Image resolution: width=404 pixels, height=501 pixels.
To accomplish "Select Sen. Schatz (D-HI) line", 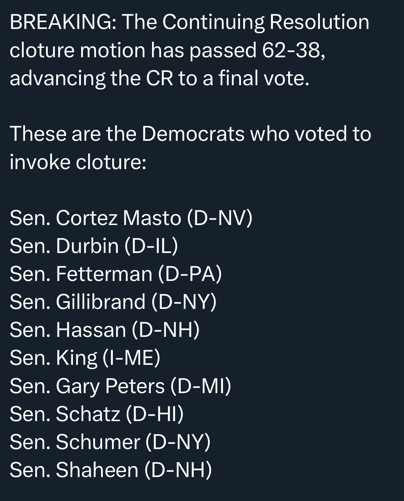I will tap(97, 414).
